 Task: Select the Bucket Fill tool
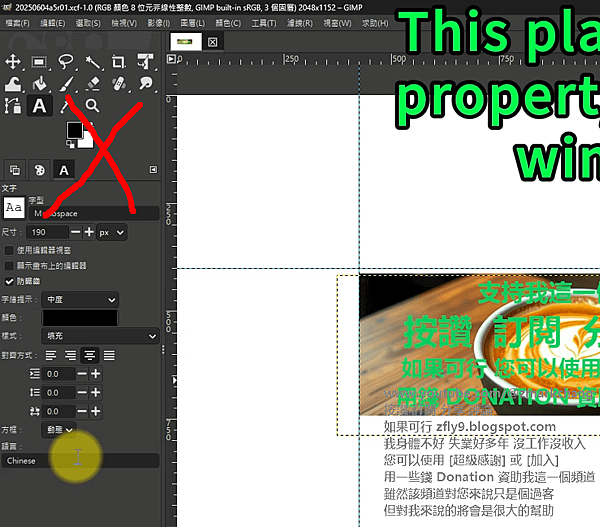click(x=39, y=83)
